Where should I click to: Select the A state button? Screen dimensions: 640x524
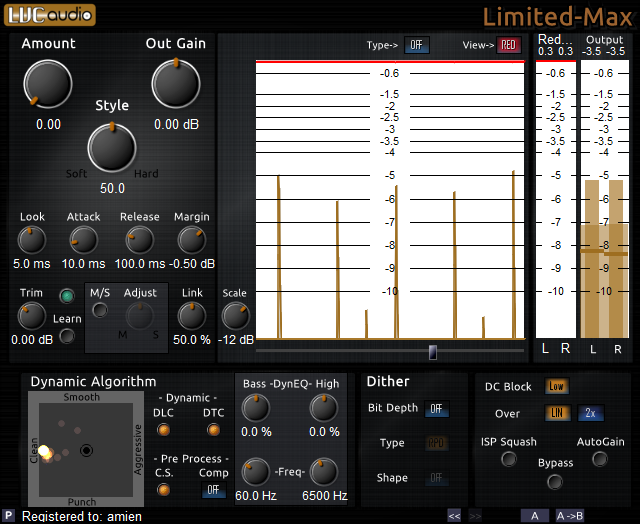535,516
